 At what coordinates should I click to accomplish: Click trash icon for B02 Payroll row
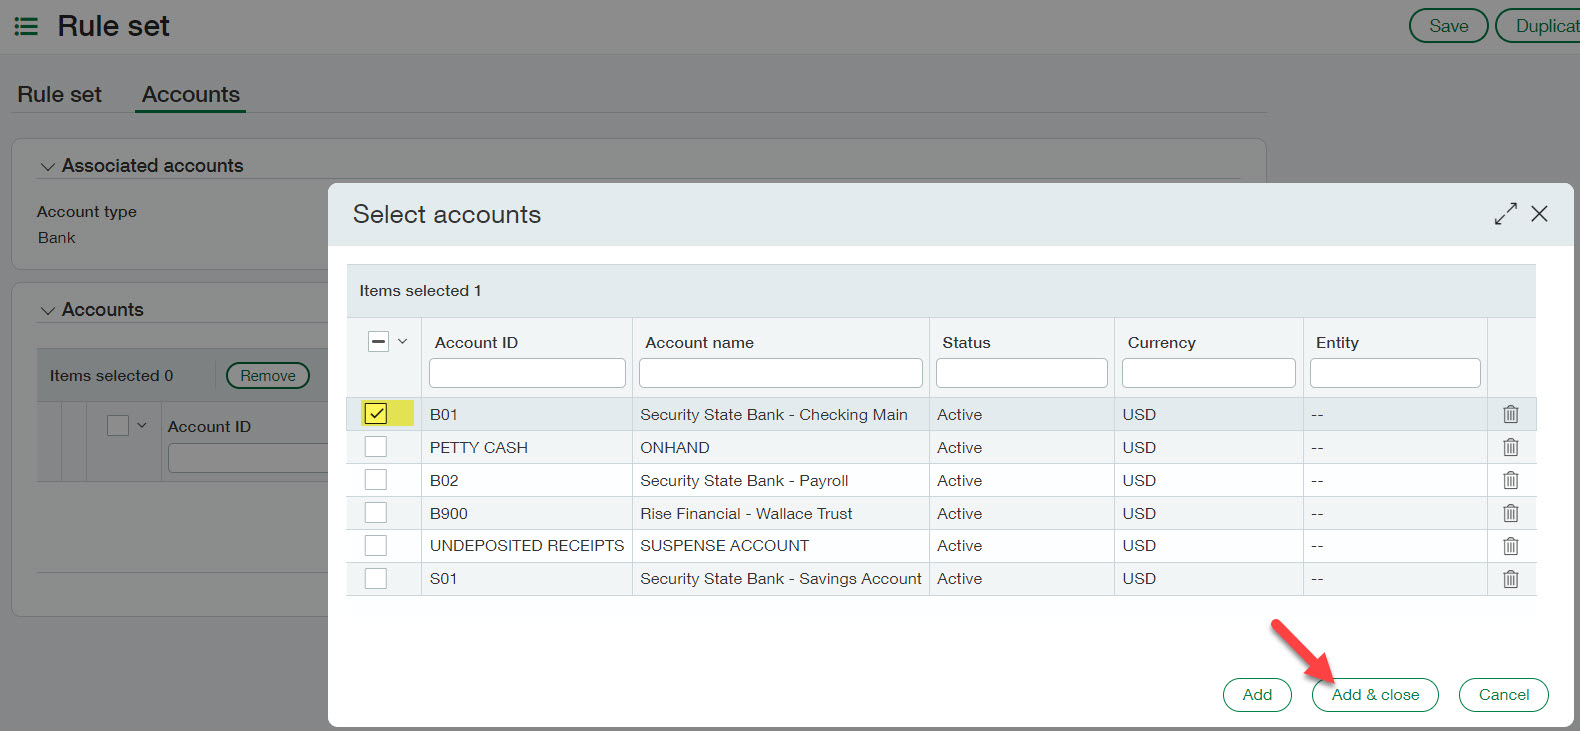click(1510, 480)
